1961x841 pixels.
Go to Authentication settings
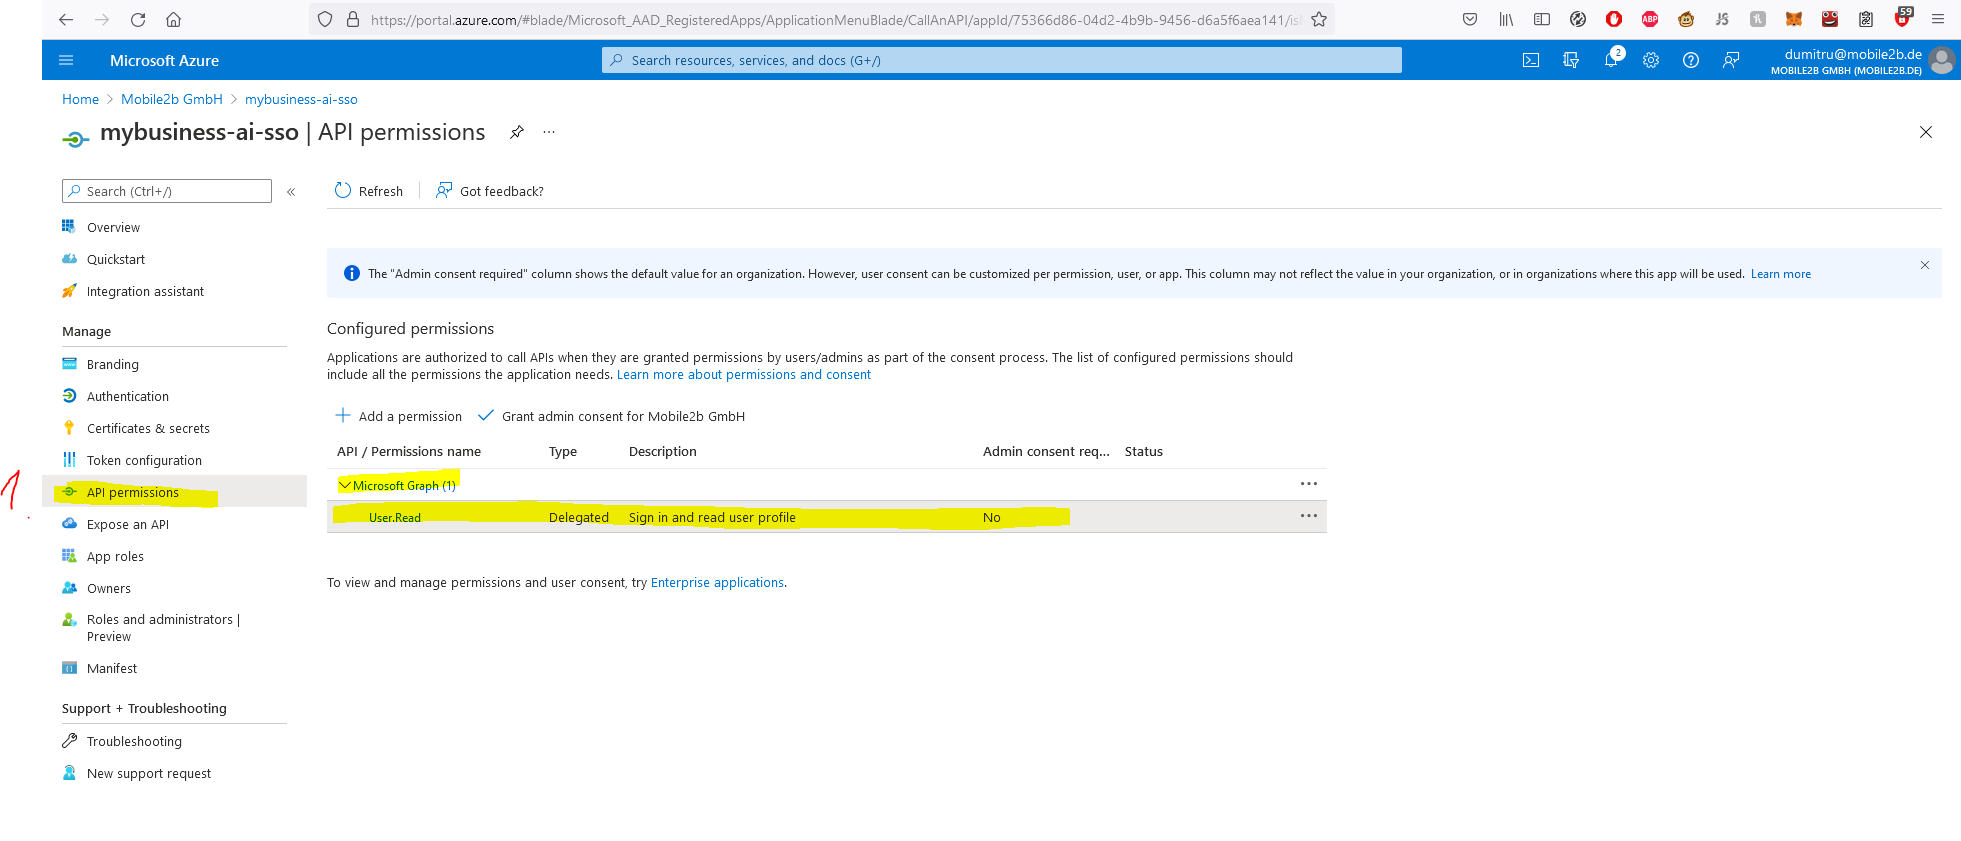coord(128,396)
